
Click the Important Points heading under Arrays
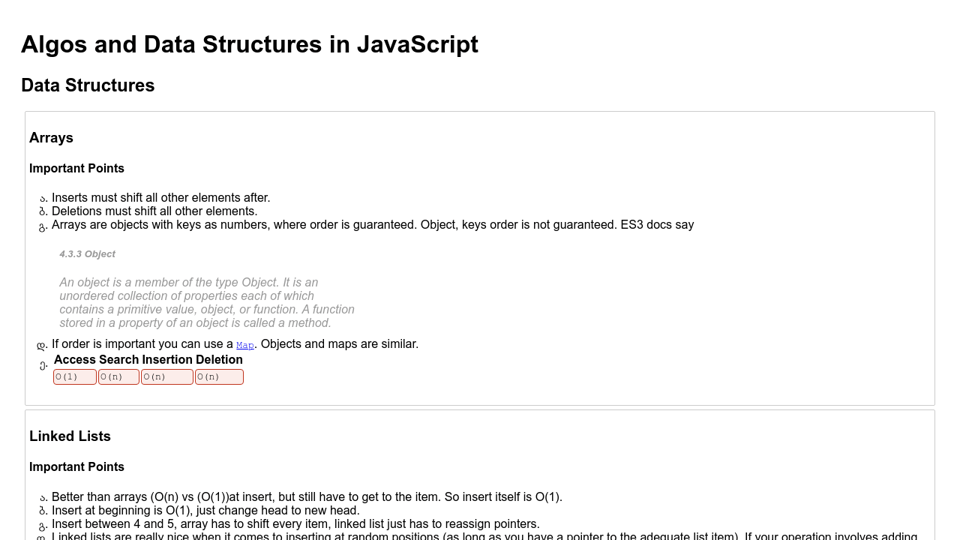(x=77, y=169)
